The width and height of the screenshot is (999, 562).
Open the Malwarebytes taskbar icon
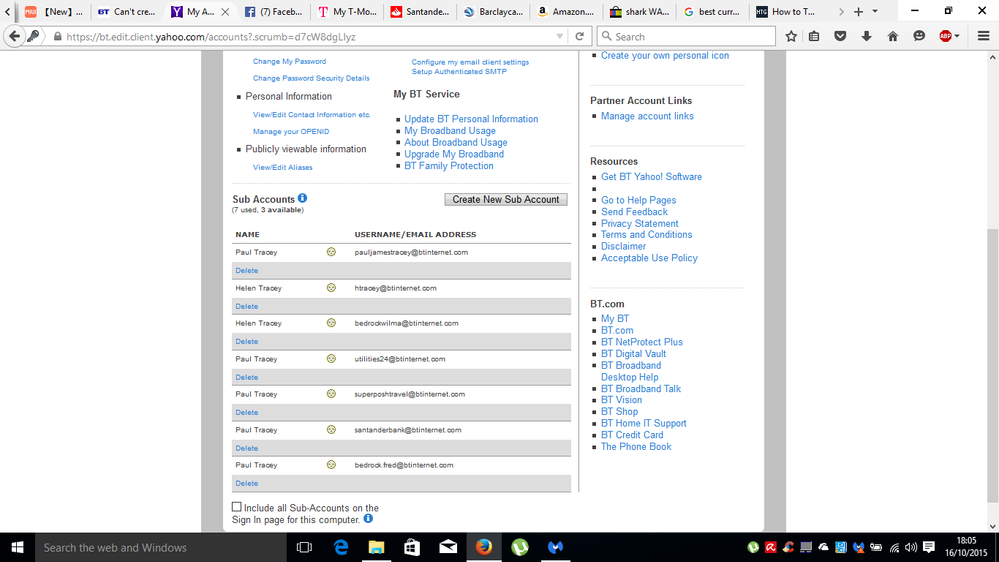pyautogui.click(x=556, y=547)
